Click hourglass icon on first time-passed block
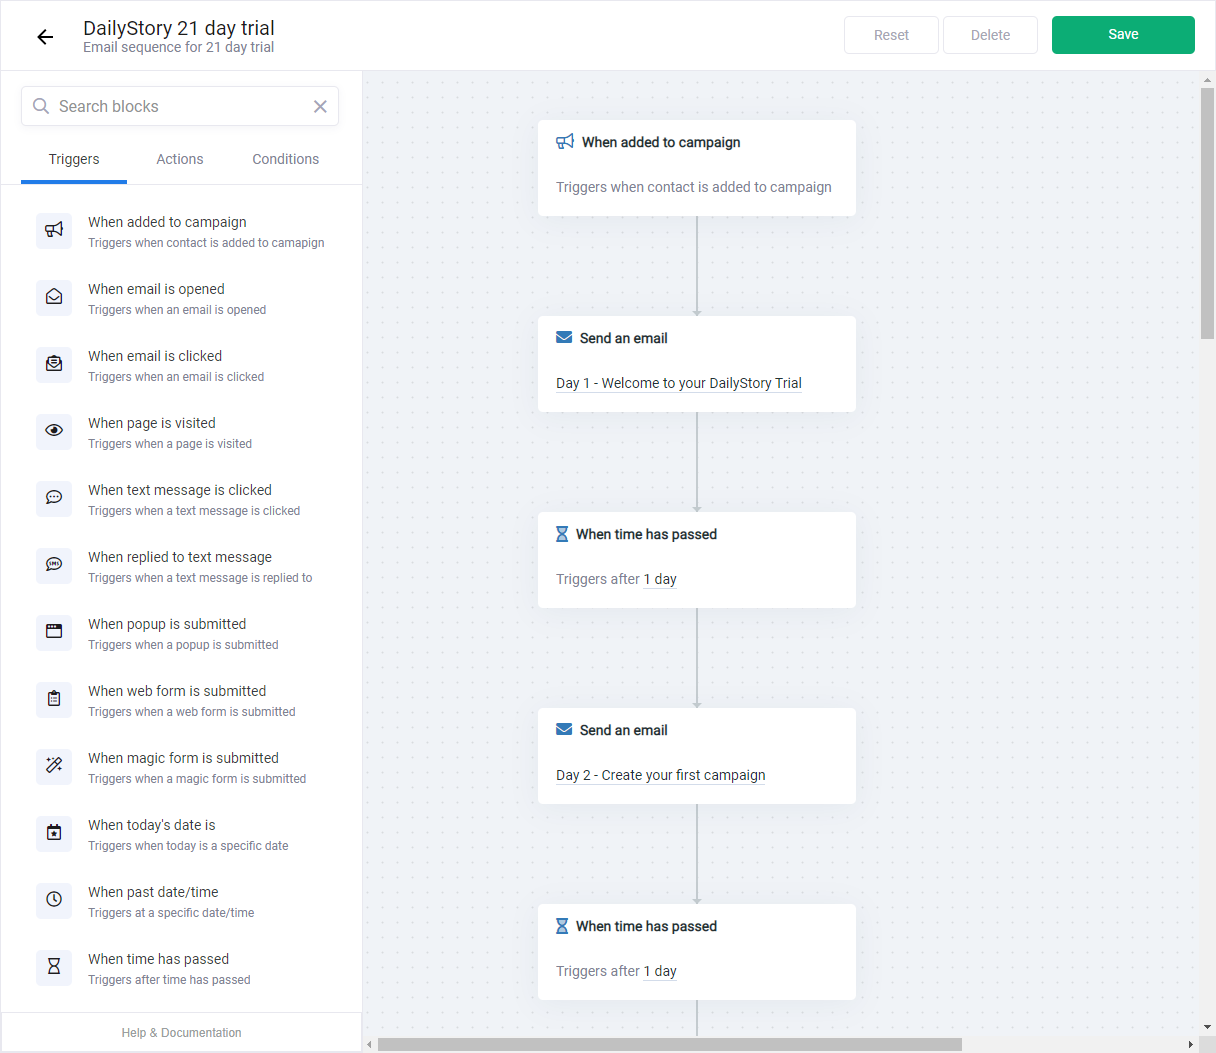This screenshot has width=1216, height=1053. point(562,534)
